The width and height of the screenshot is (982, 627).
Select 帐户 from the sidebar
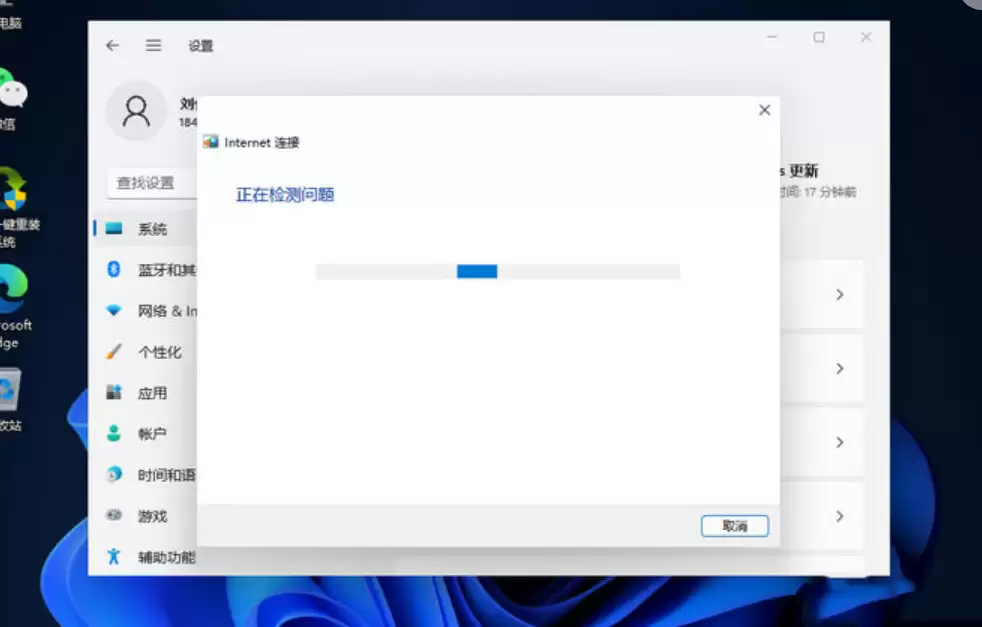(x=150, y=434)
